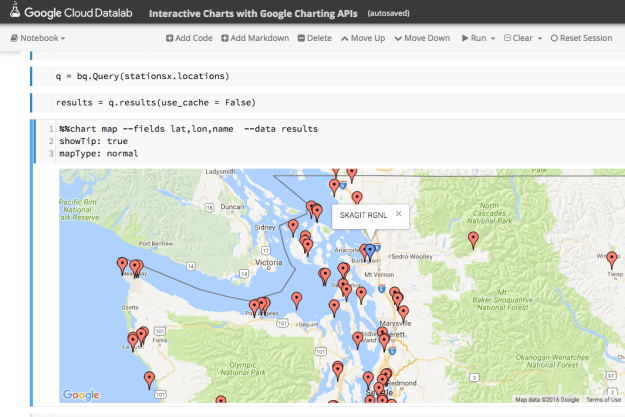Click the Duncan map label
The width and height of the screenshot is (625, 417).
[232, 207]
